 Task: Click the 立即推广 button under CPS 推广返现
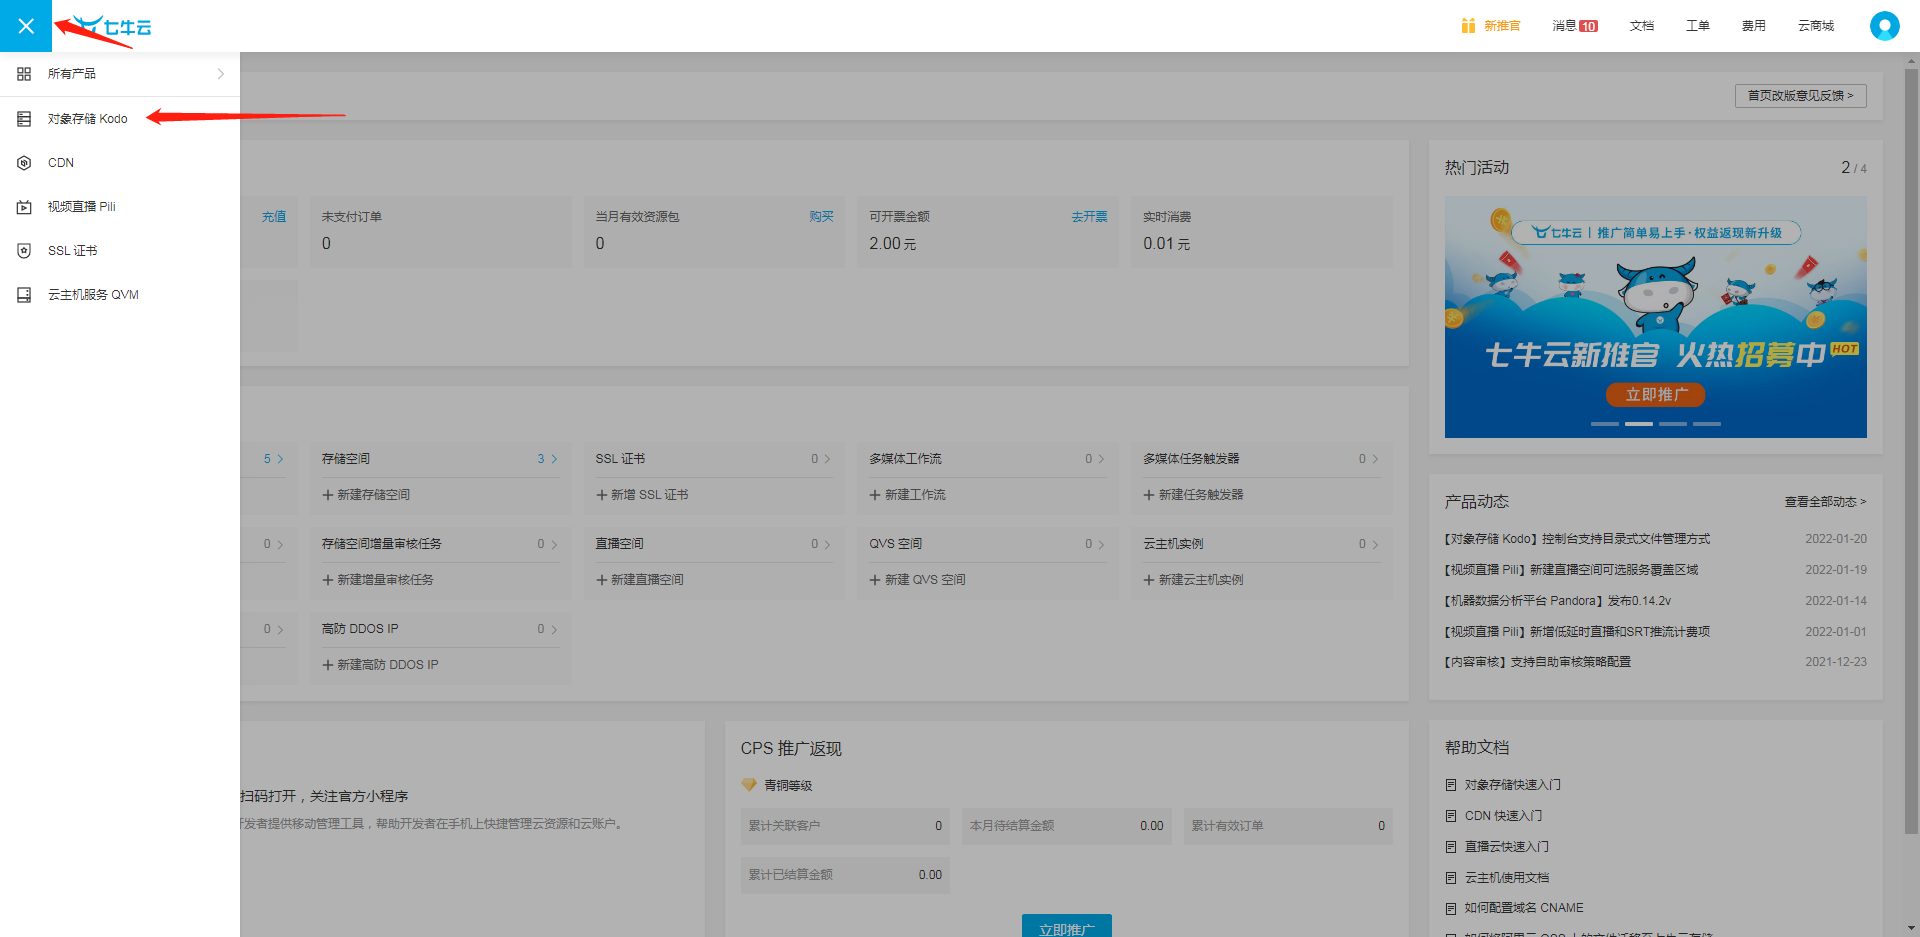1067,926
